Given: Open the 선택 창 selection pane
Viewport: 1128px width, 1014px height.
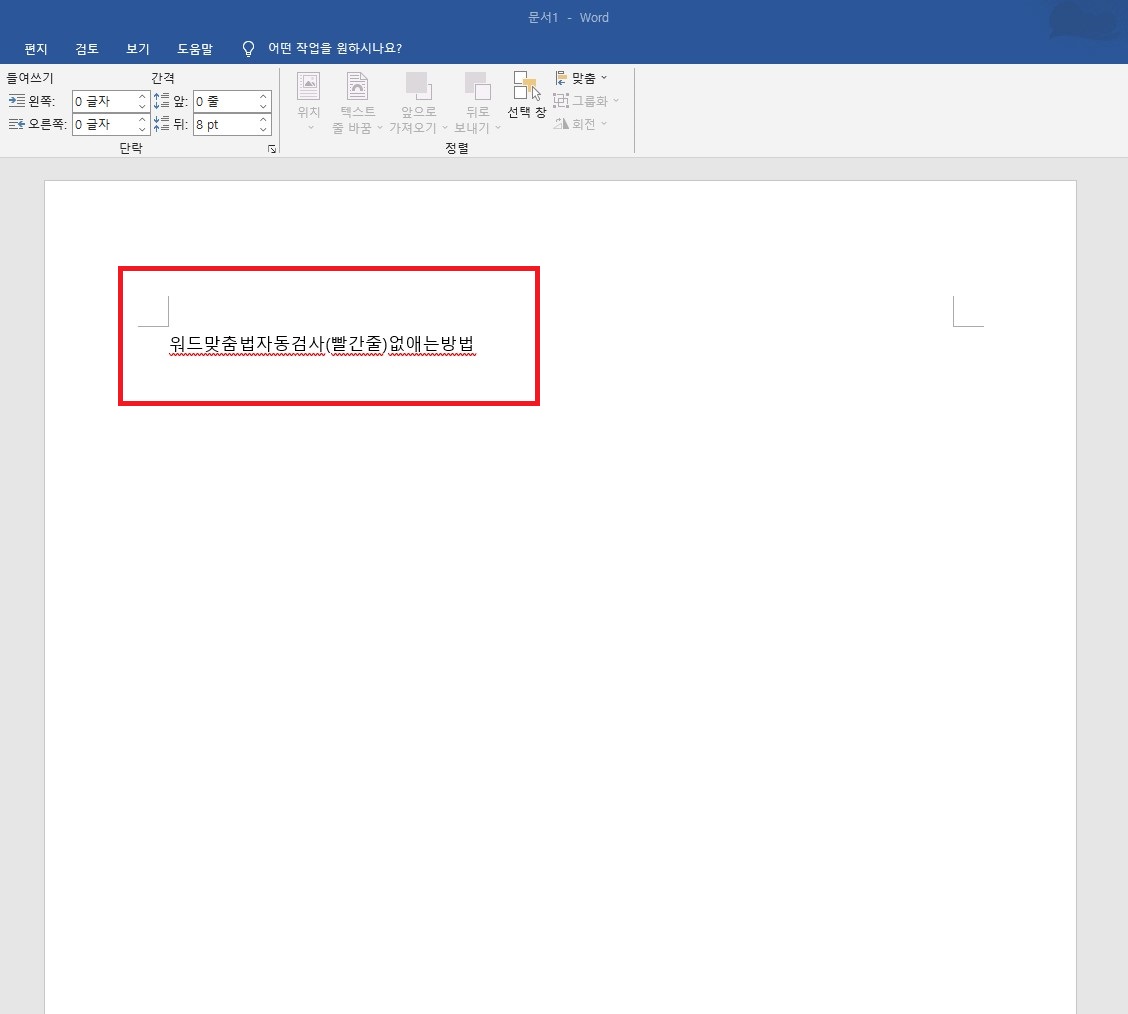Looking at the screenshot, I should [x=527, y=94].
